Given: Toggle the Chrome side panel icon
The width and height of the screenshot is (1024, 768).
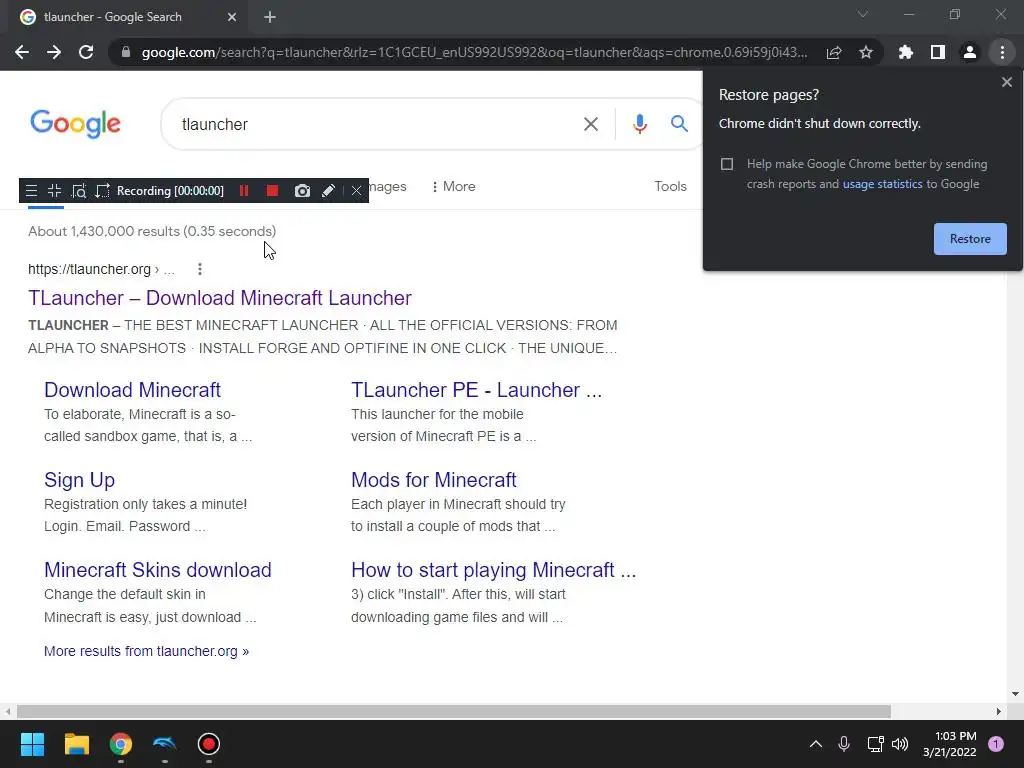Looking at the screenshot, I should click(938, 52).
